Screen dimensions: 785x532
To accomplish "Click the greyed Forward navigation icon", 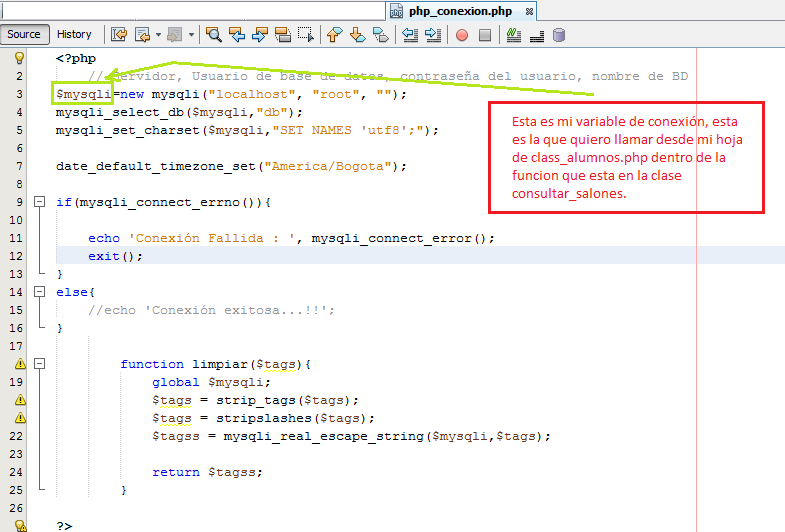I will 174,35.
